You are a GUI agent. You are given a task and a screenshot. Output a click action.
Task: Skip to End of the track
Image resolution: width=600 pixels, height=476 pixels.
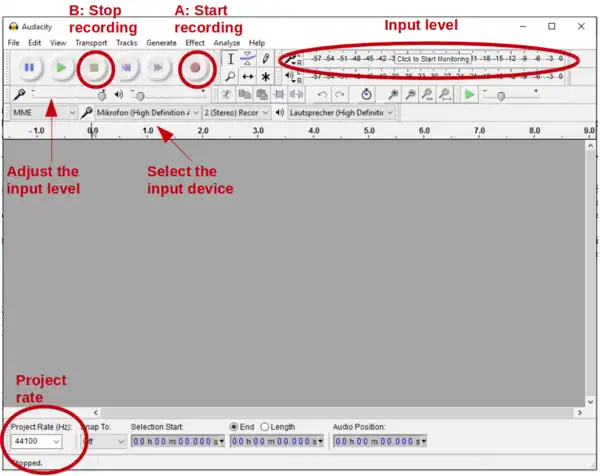(x=158, y=68)
